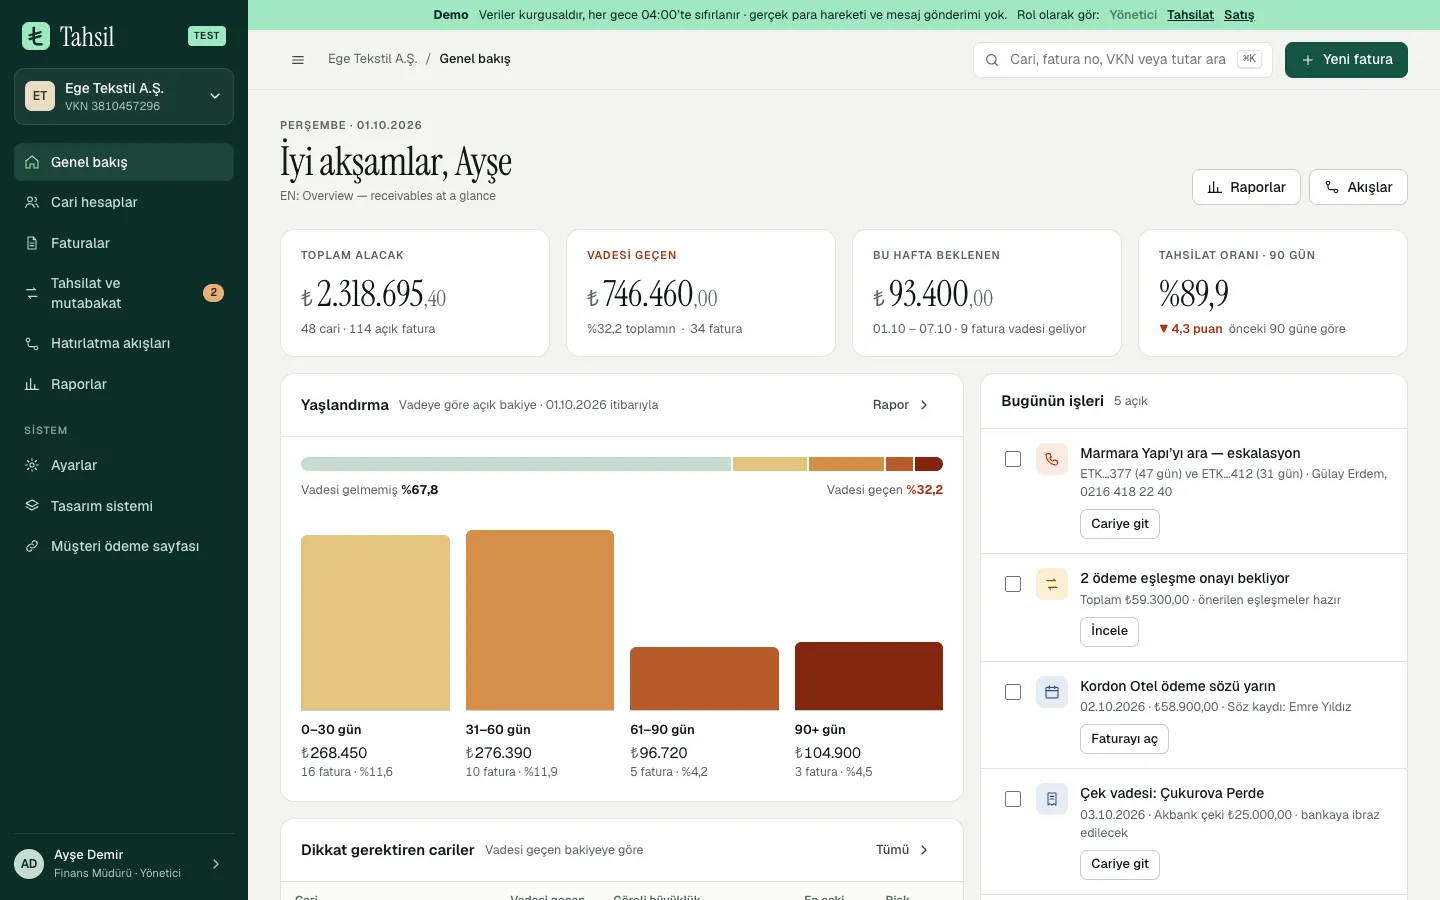Image resolution: width=1440 pixels, height=900 pixels.
Task: Check the Çek vadesi Çukurova Perde checkbox
Action: 1013,799
